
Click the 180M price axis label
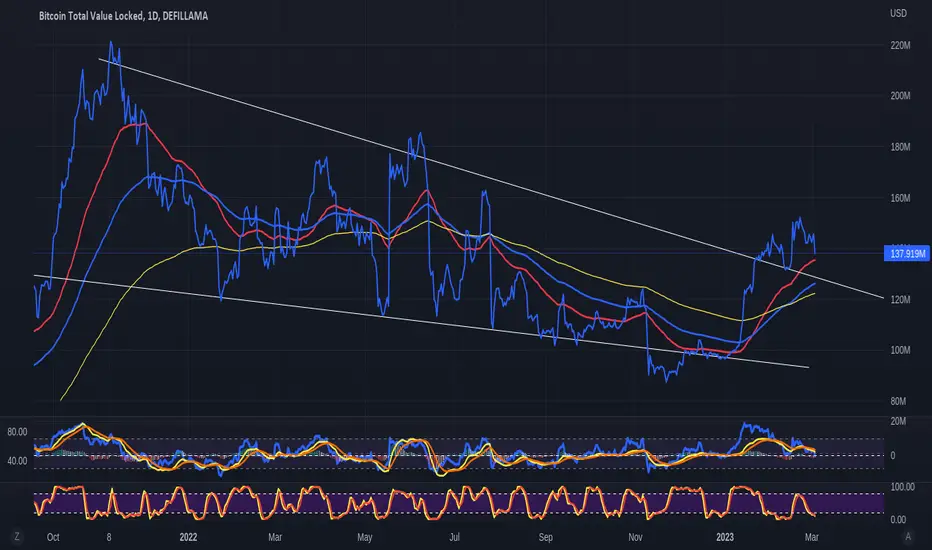pyautogui.click(x=900, y=147)
